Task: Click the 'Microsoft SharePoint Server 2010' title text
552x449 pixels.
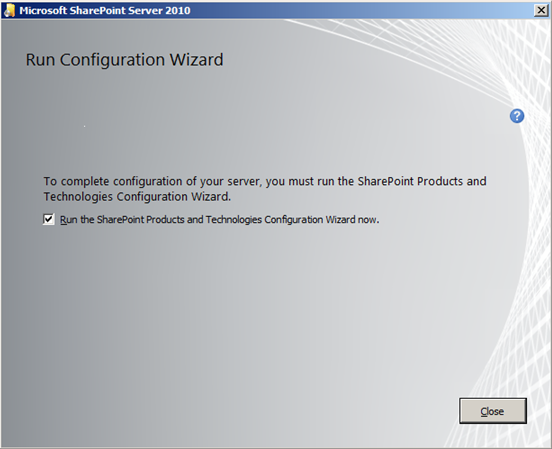Action: click(105, 10)
